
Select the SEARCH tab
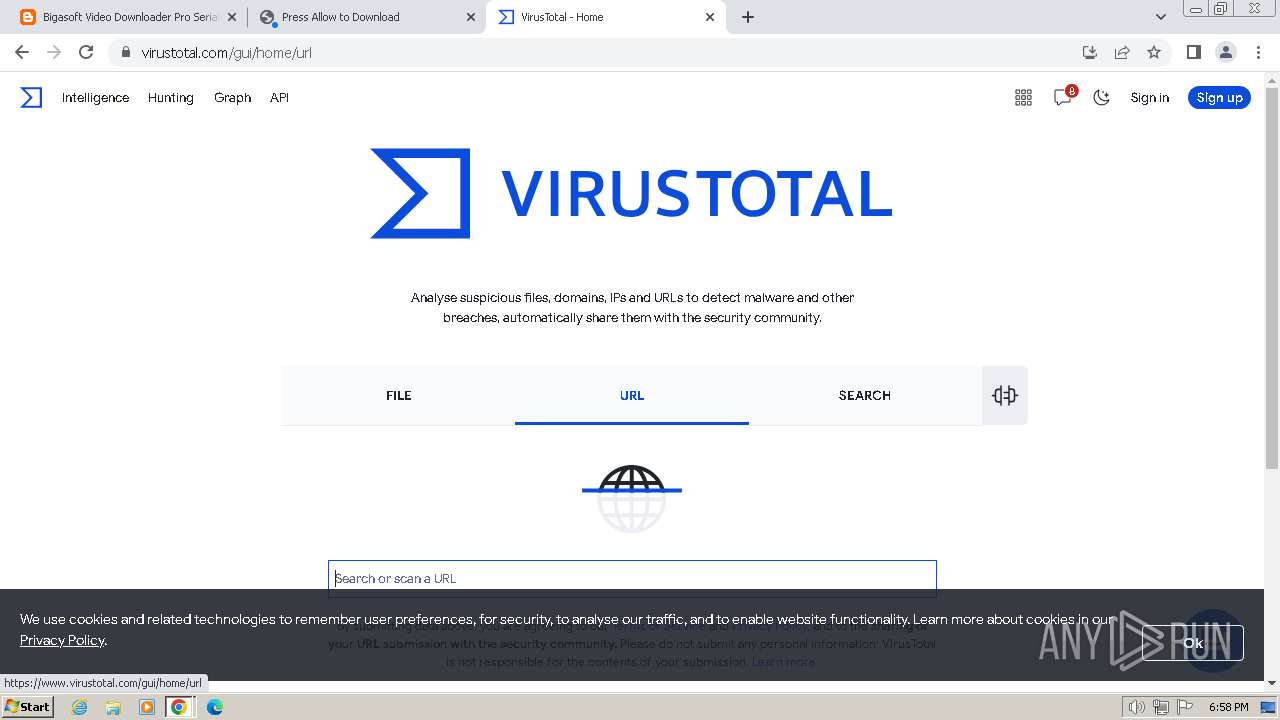[x=865, y=395]
